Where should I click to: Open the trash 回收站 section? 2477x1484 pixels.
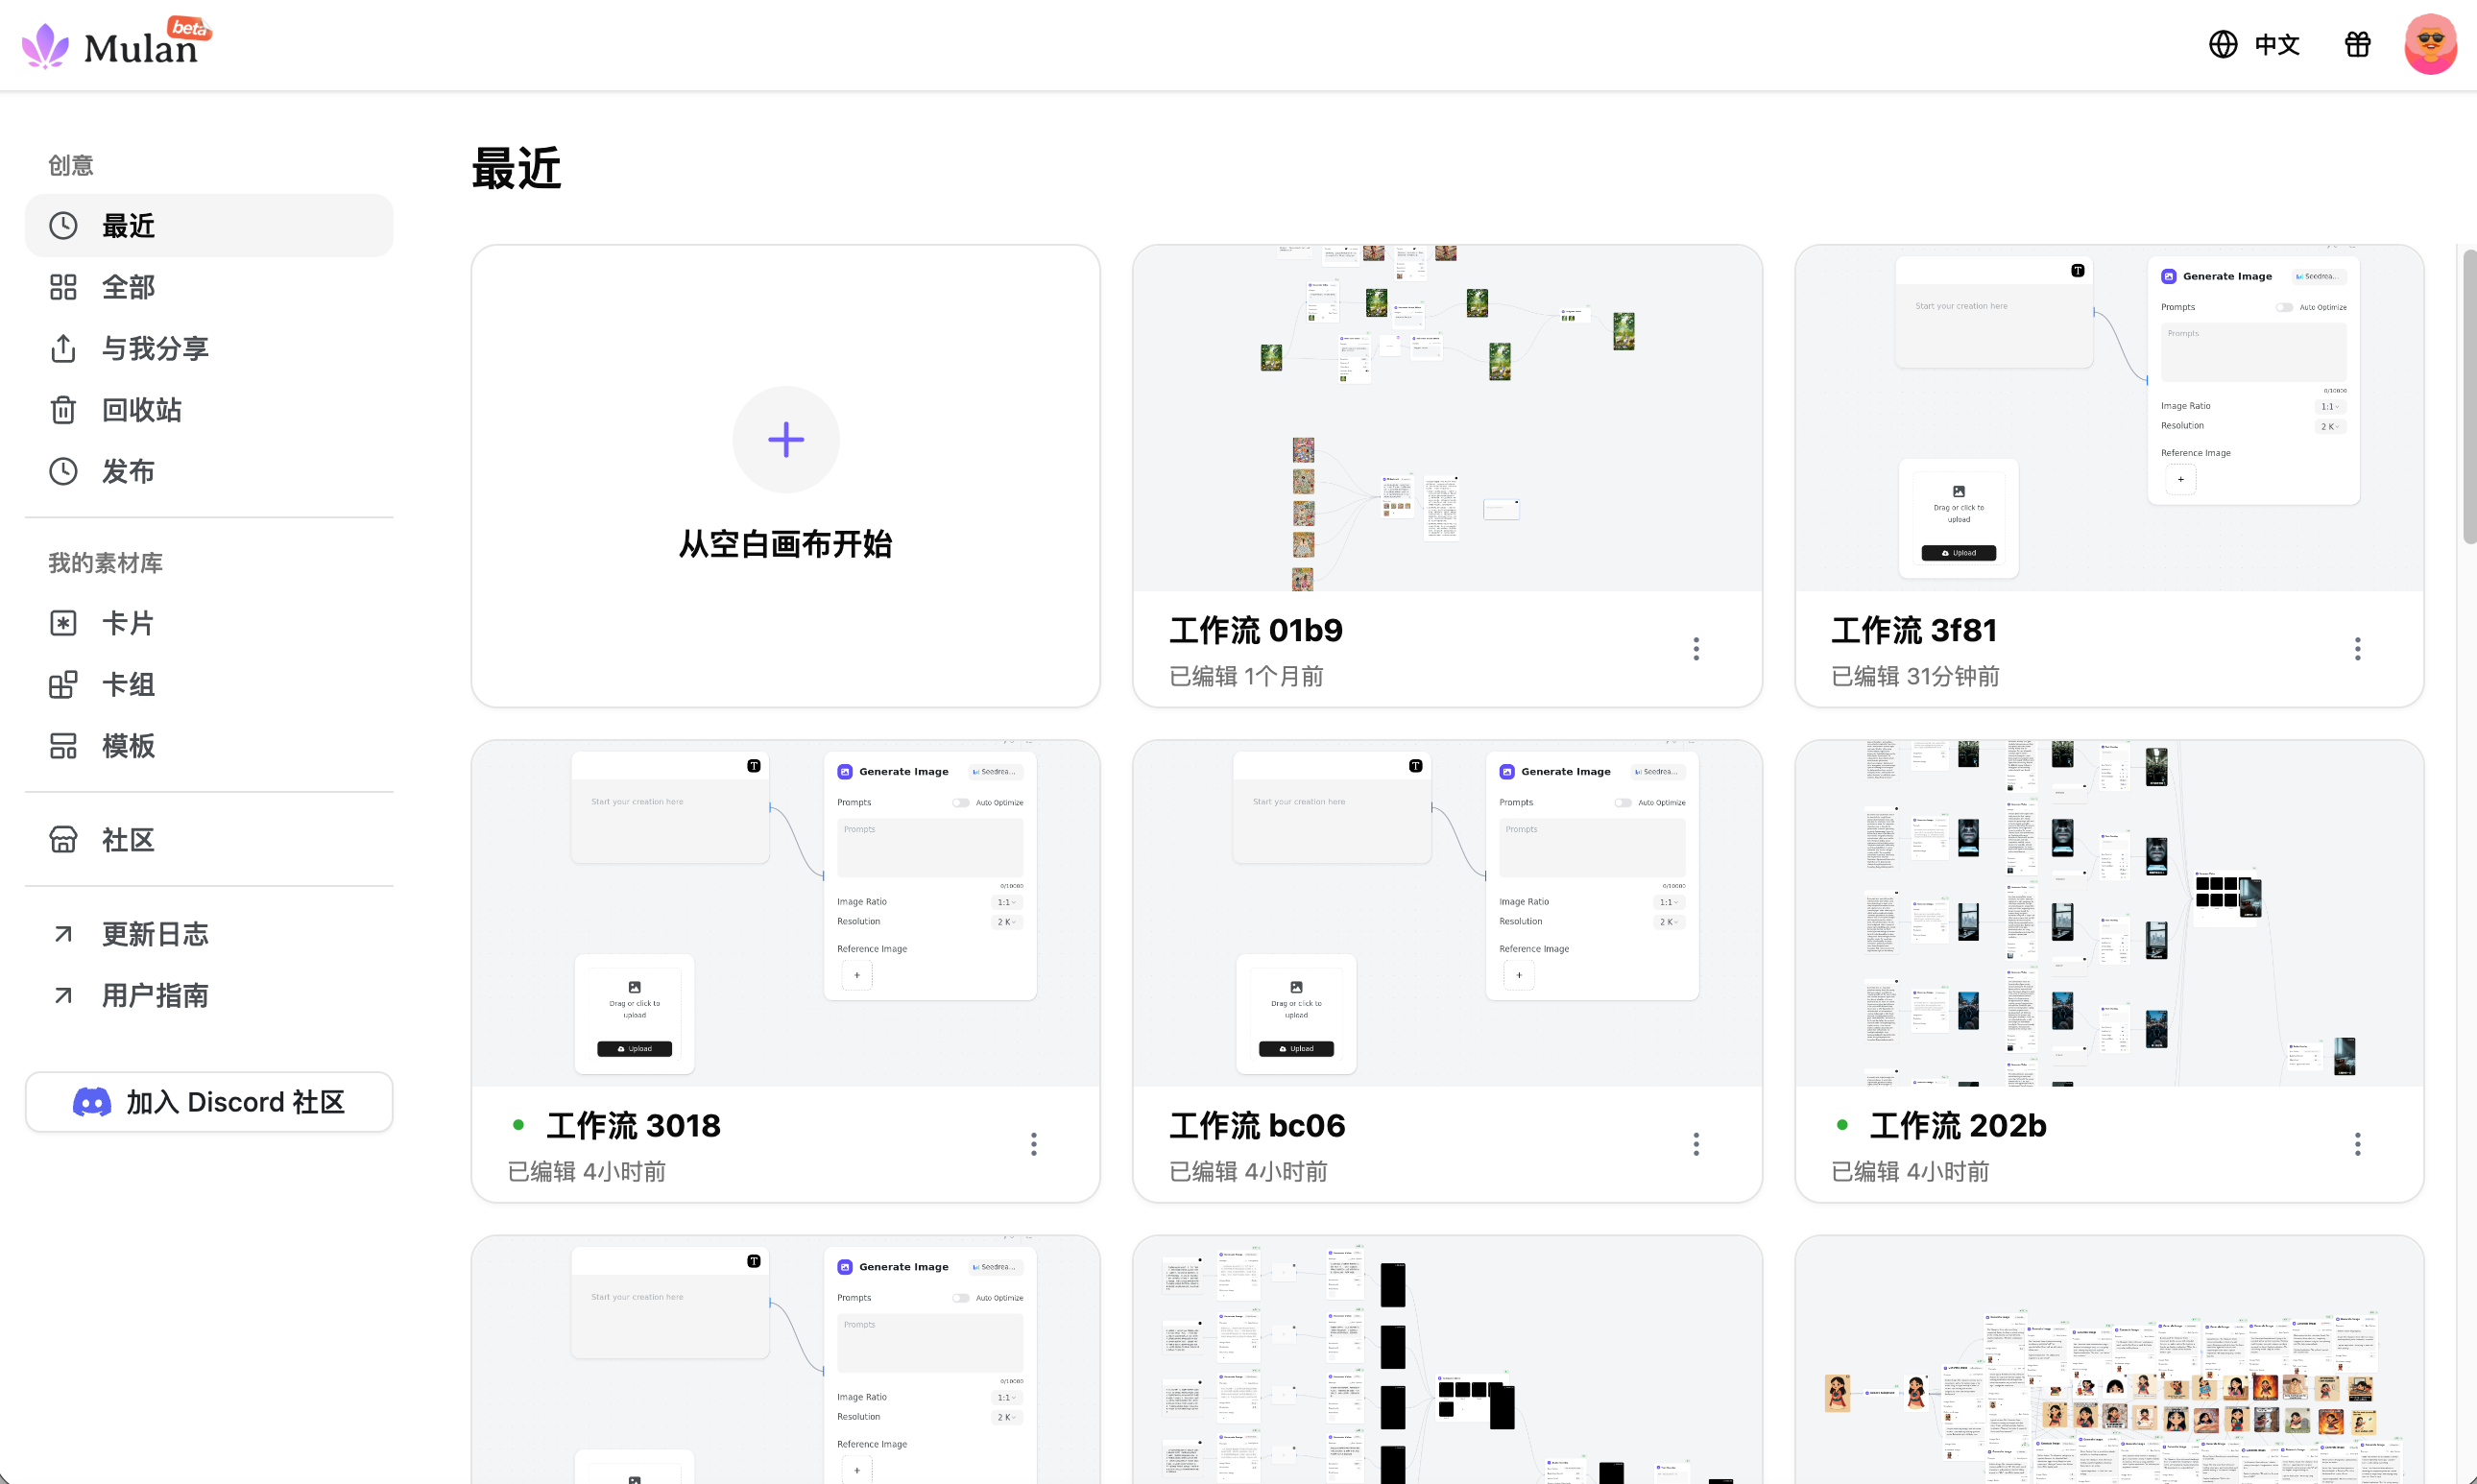209,410
